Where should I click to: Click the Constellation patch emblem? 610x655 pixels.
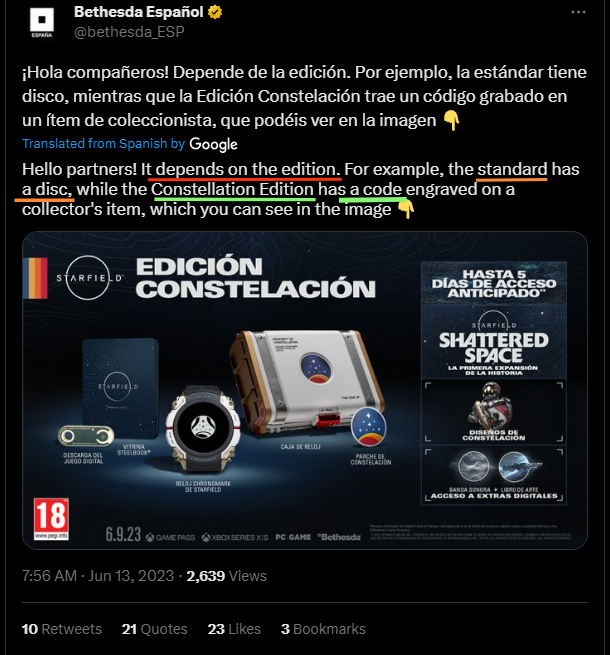369,427
